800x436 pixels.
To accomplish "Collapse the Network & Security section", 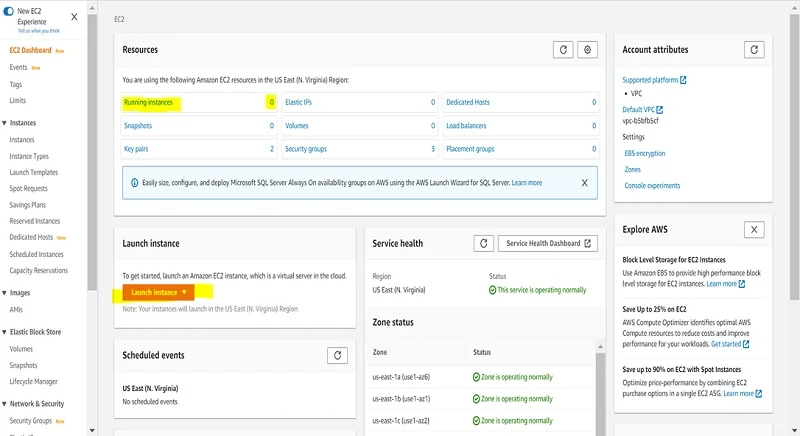I will click(5, 404).
